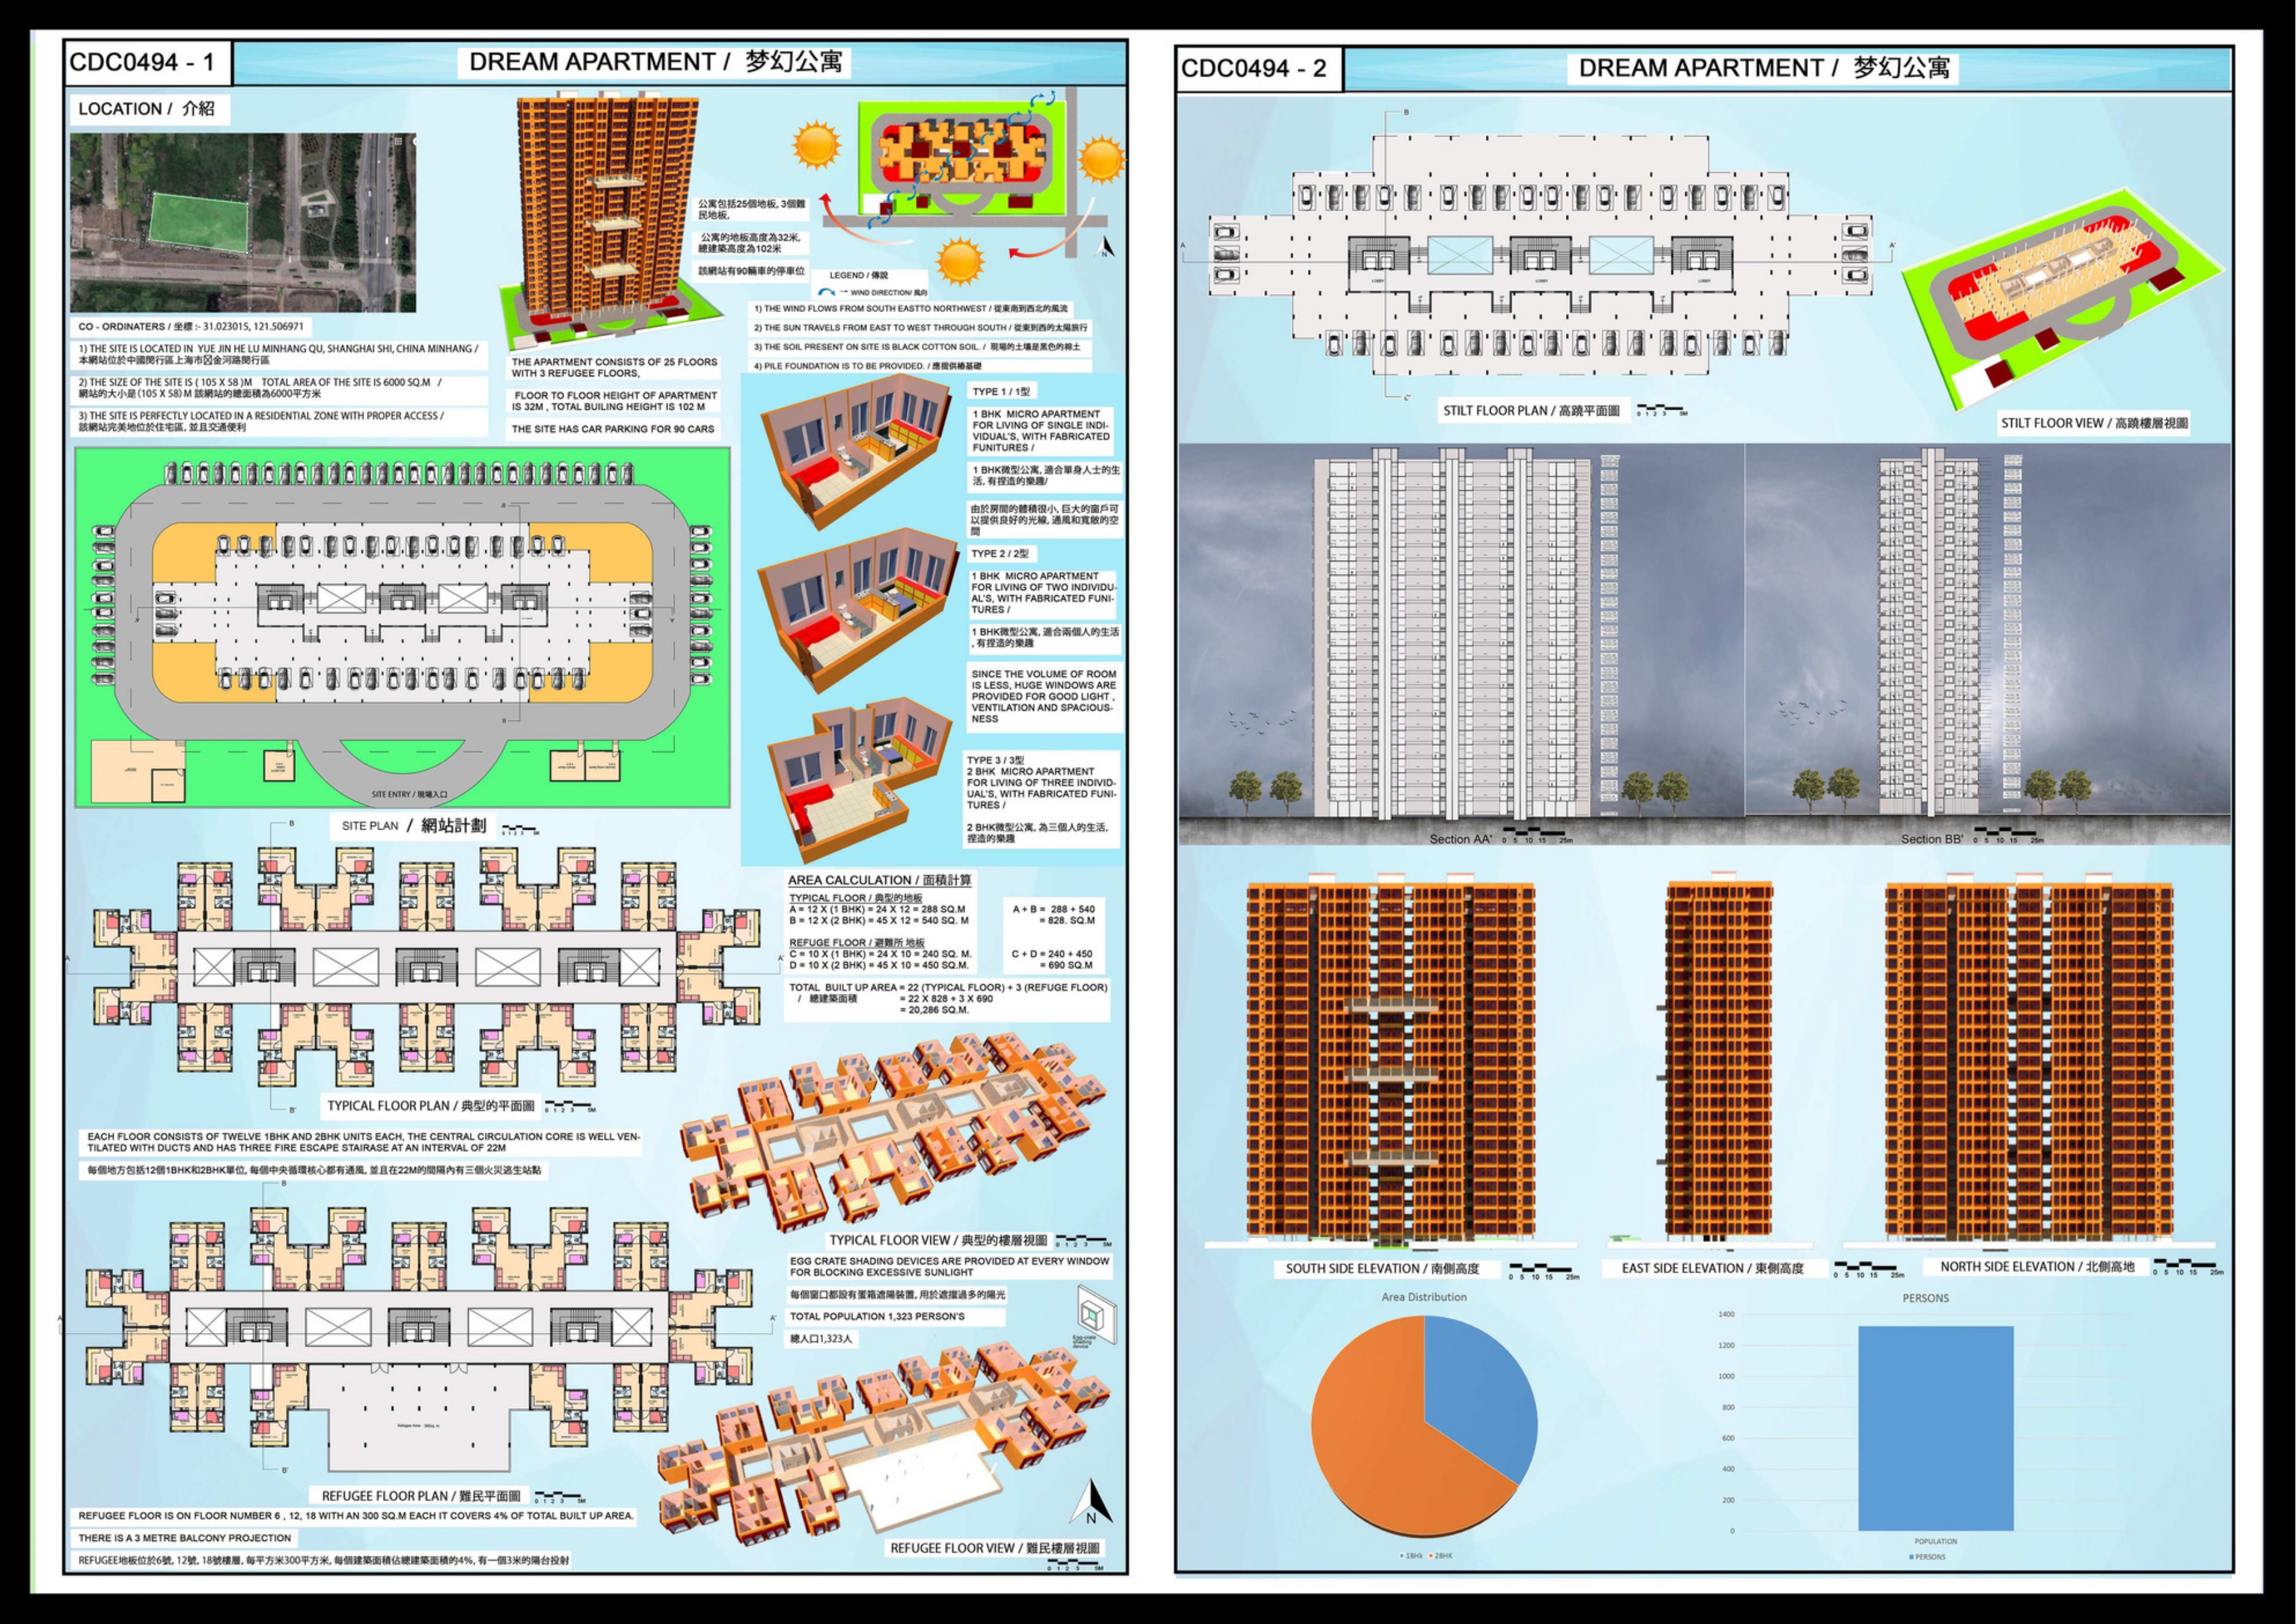
Task: Select the CDC0494 - 2 sheet label
Action: pos(1253,68)
